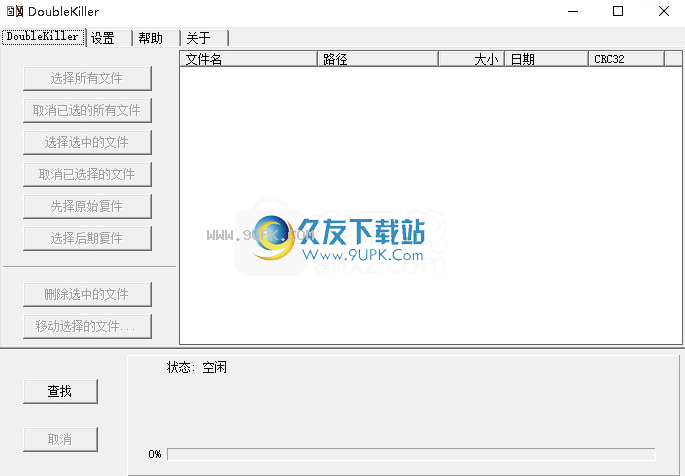Click the 选择所有文件 button
Screen dimensions: 685x476
(87, 79)
